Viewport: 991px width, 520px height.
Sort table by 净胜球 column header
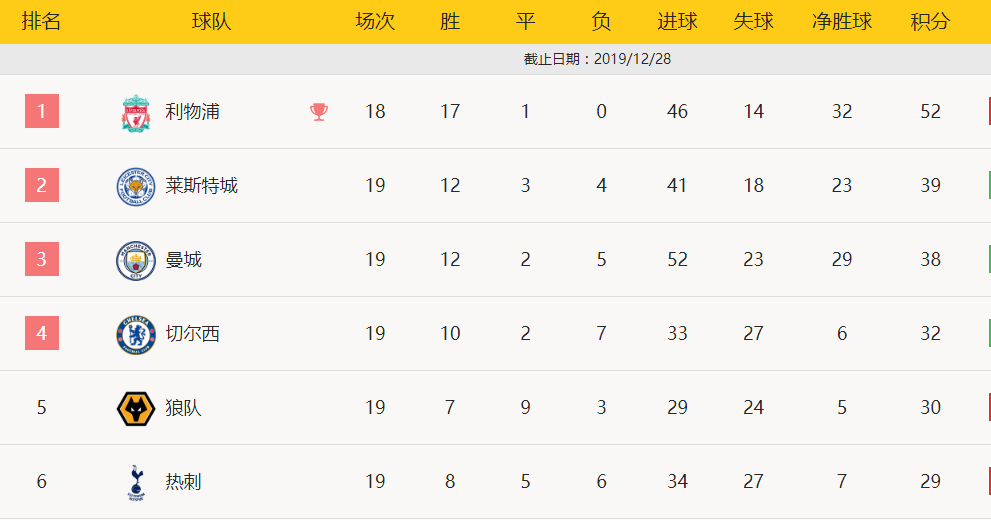[842, 21]
